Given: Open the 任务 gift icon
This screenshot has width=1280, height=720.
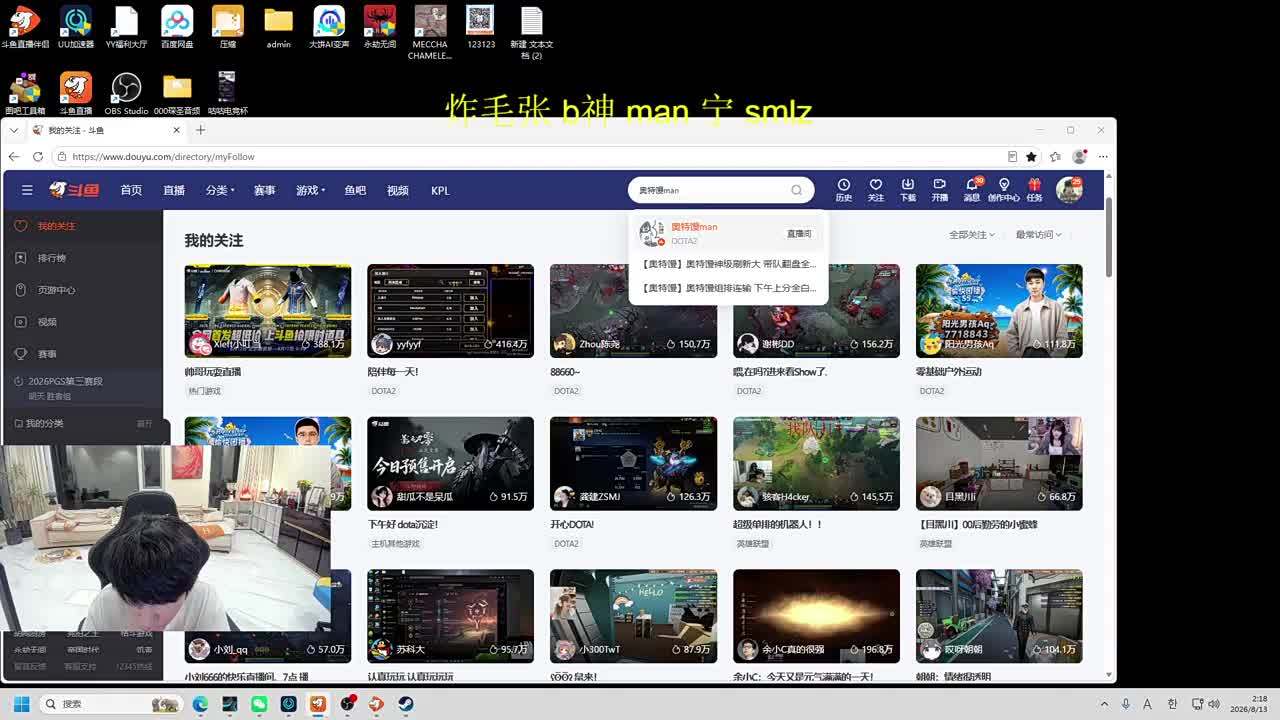Looking at the screenshot, I should [x=1034, y=190].
